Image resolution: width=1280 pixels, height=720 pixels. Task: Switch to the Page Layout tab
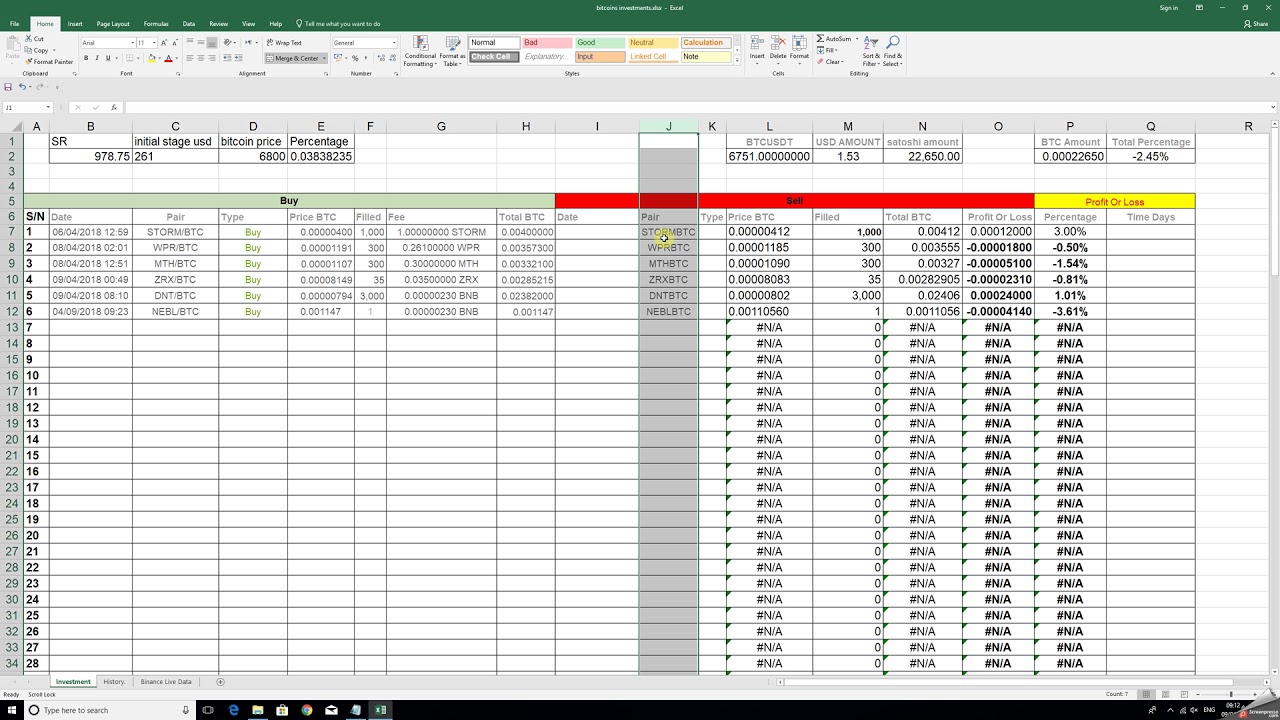(x=113, y=23)
